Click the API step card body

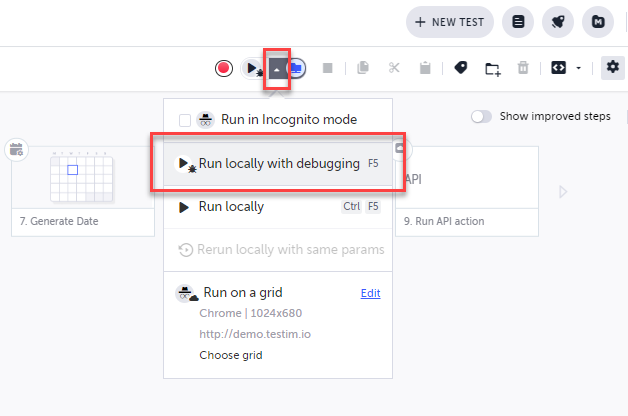[467, 177]
